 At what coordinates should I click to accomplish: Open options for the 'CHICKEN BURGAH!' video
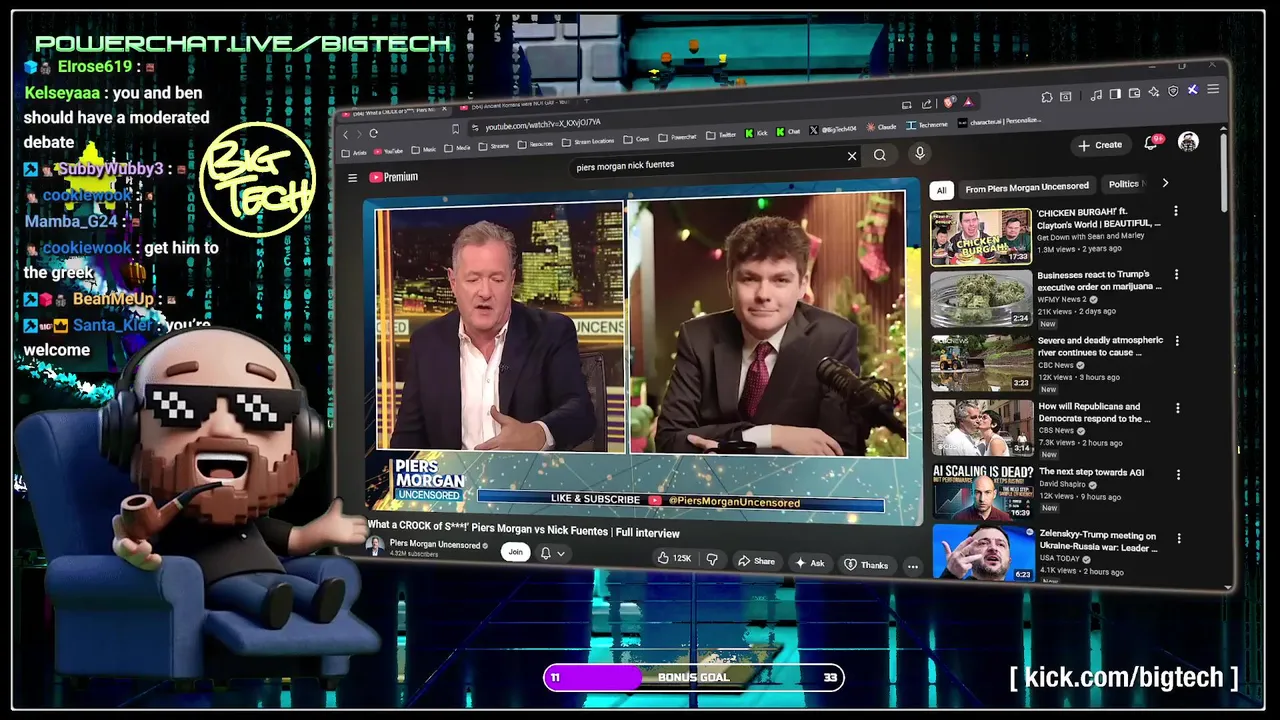(x=1176, y=211)
